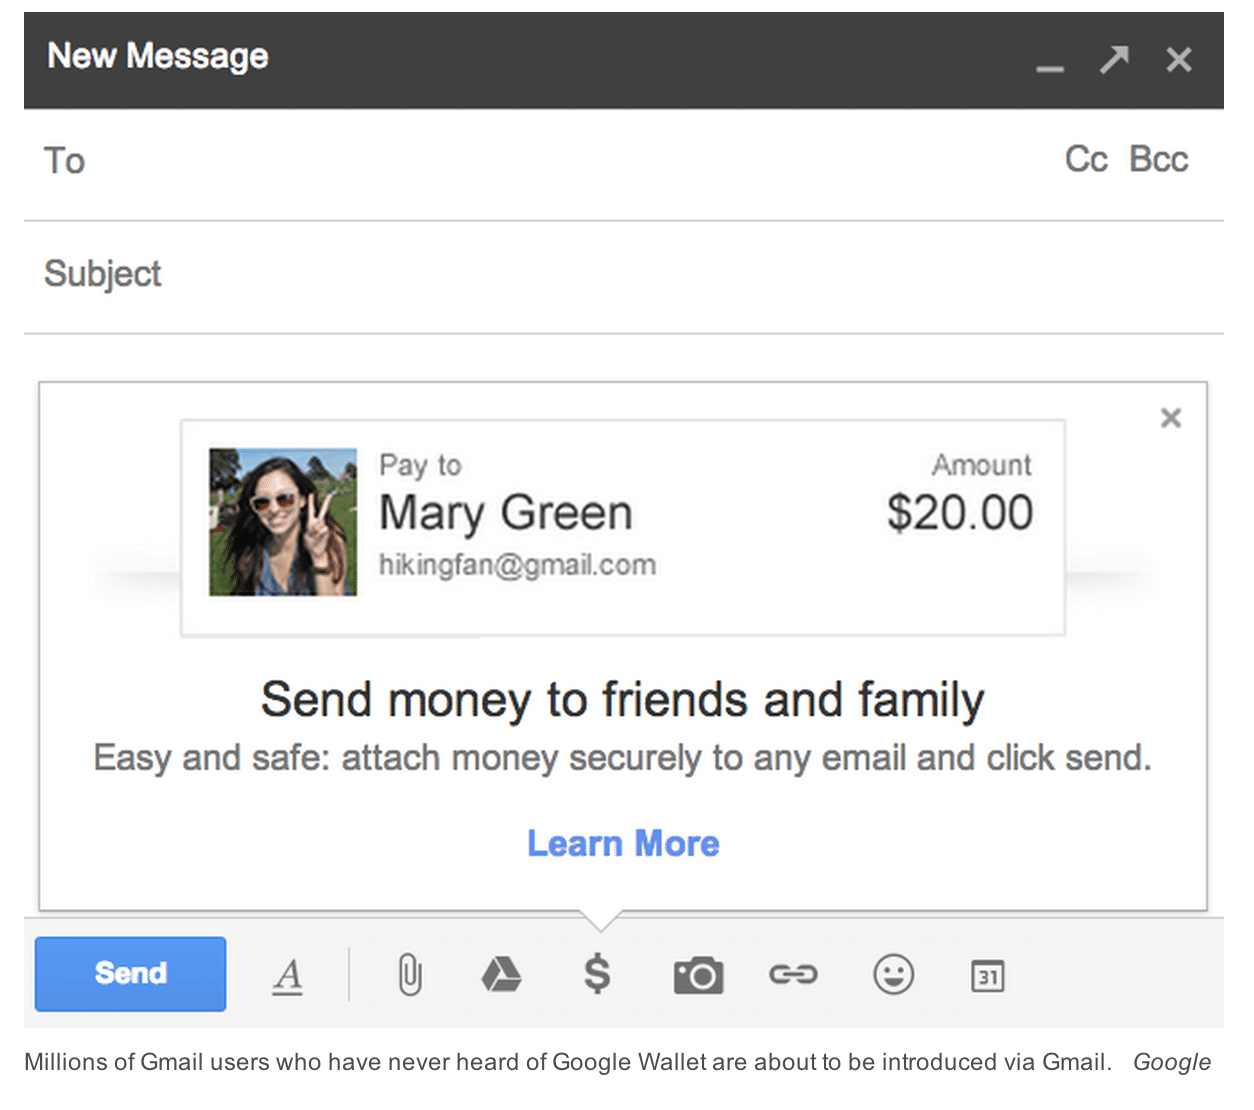Close the New Message window
Screen dimensions: 1254x1110
[1179, 60]
